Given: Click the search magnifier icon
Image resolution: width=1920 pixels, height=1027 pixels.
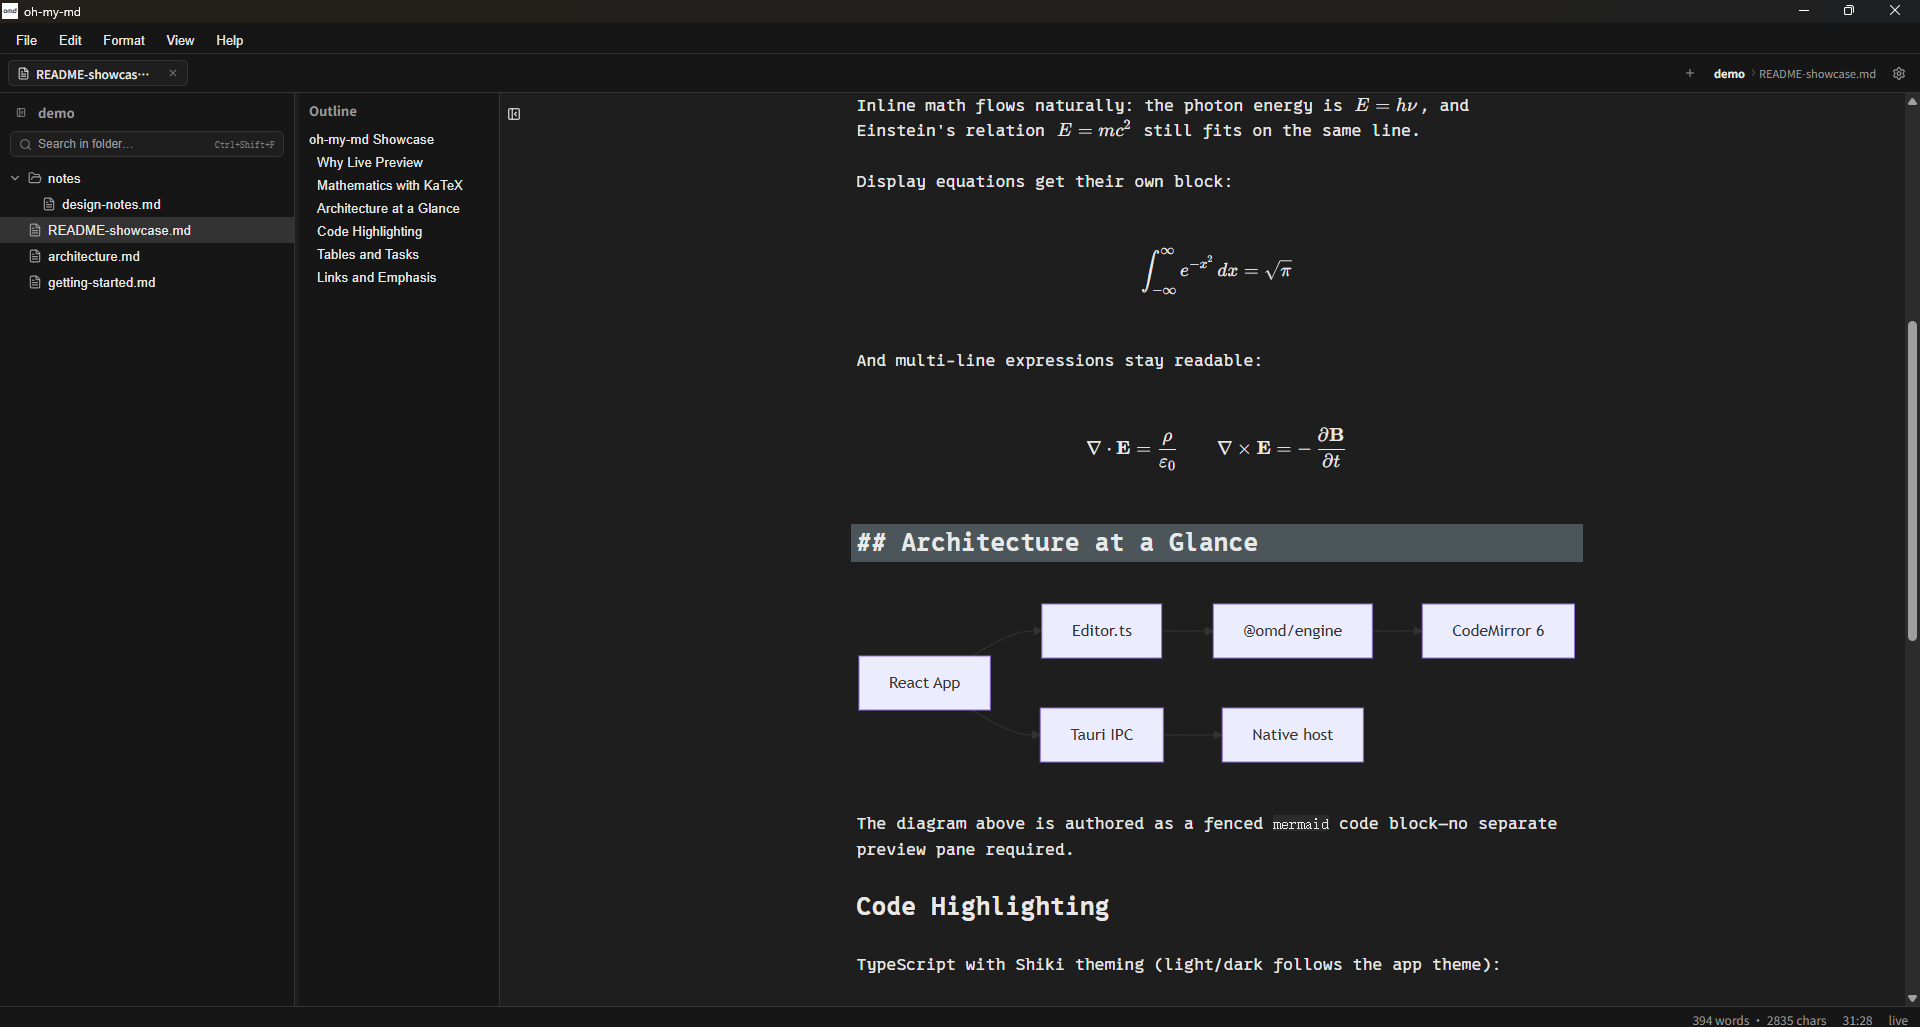Looking at the screenshot, I should (x=25, y=145).
